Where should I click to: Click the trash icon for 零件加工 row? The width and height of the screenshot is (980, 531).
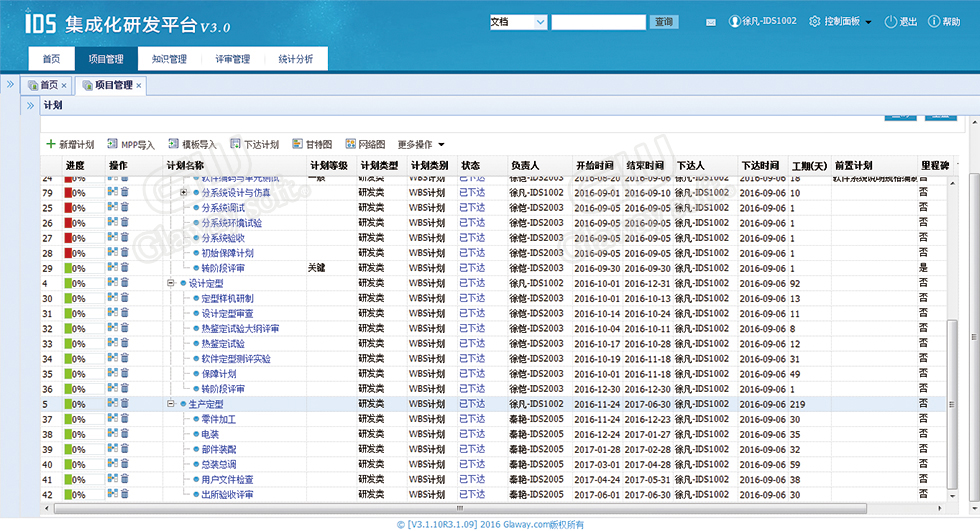(124, 419)
